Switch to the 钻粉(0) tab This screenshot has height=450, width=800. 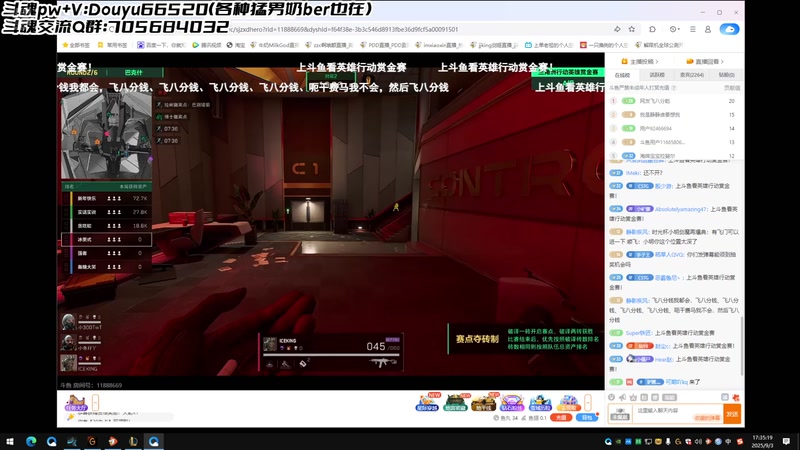727,75
